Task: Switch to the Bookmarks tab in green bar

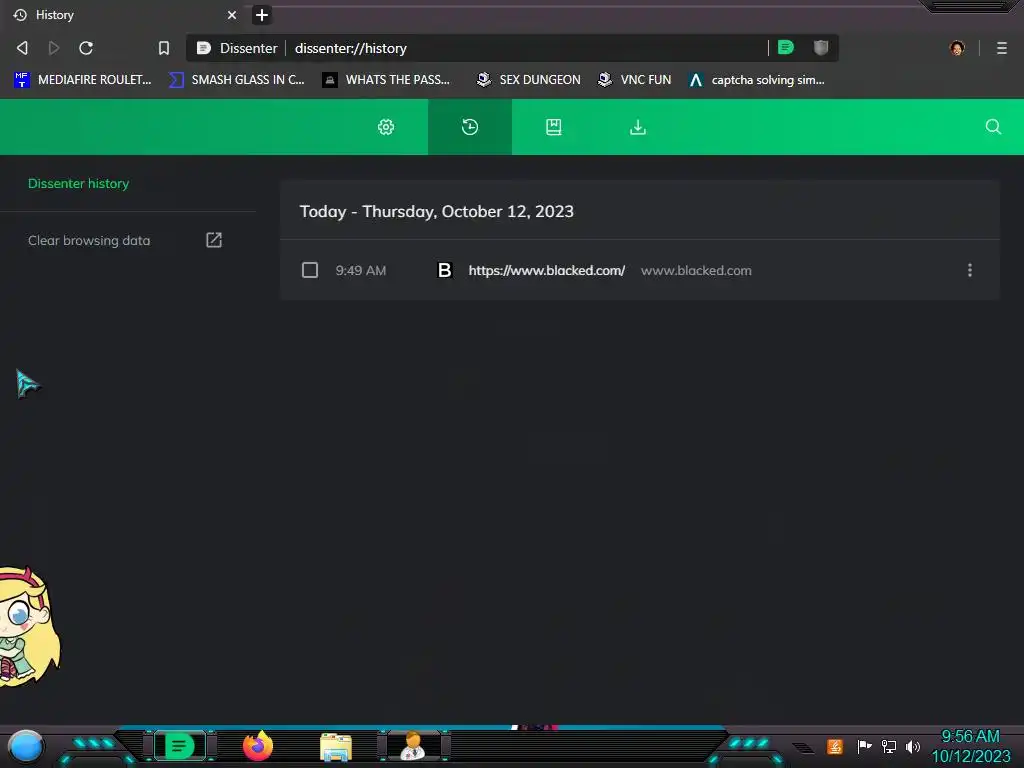Action: [554, 127]
